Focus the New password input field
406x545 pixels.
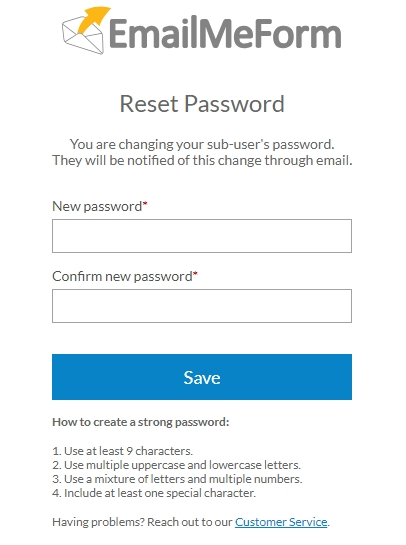point(202,236)
